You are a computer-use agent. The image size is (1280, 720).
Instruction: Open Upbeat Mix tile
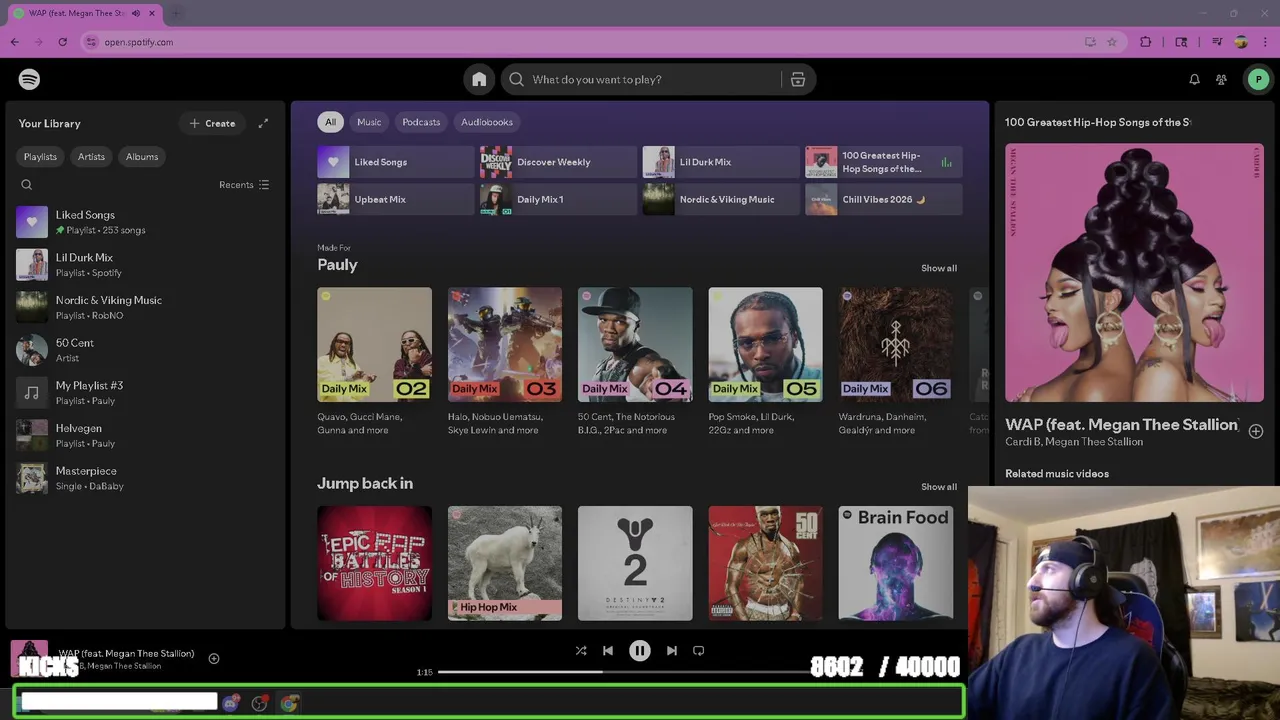pos(396,199)
